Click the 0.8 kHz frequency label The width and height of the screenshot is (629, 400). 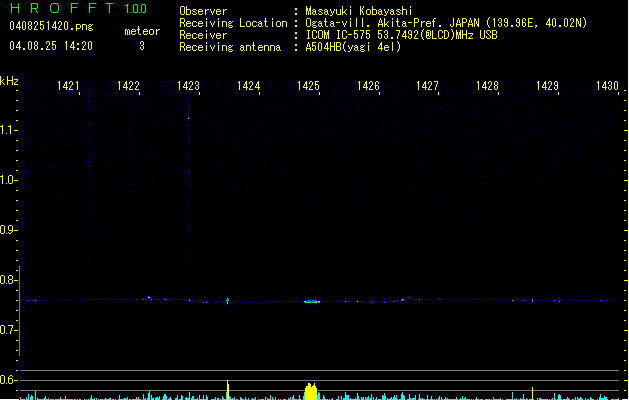click(8, 280)
